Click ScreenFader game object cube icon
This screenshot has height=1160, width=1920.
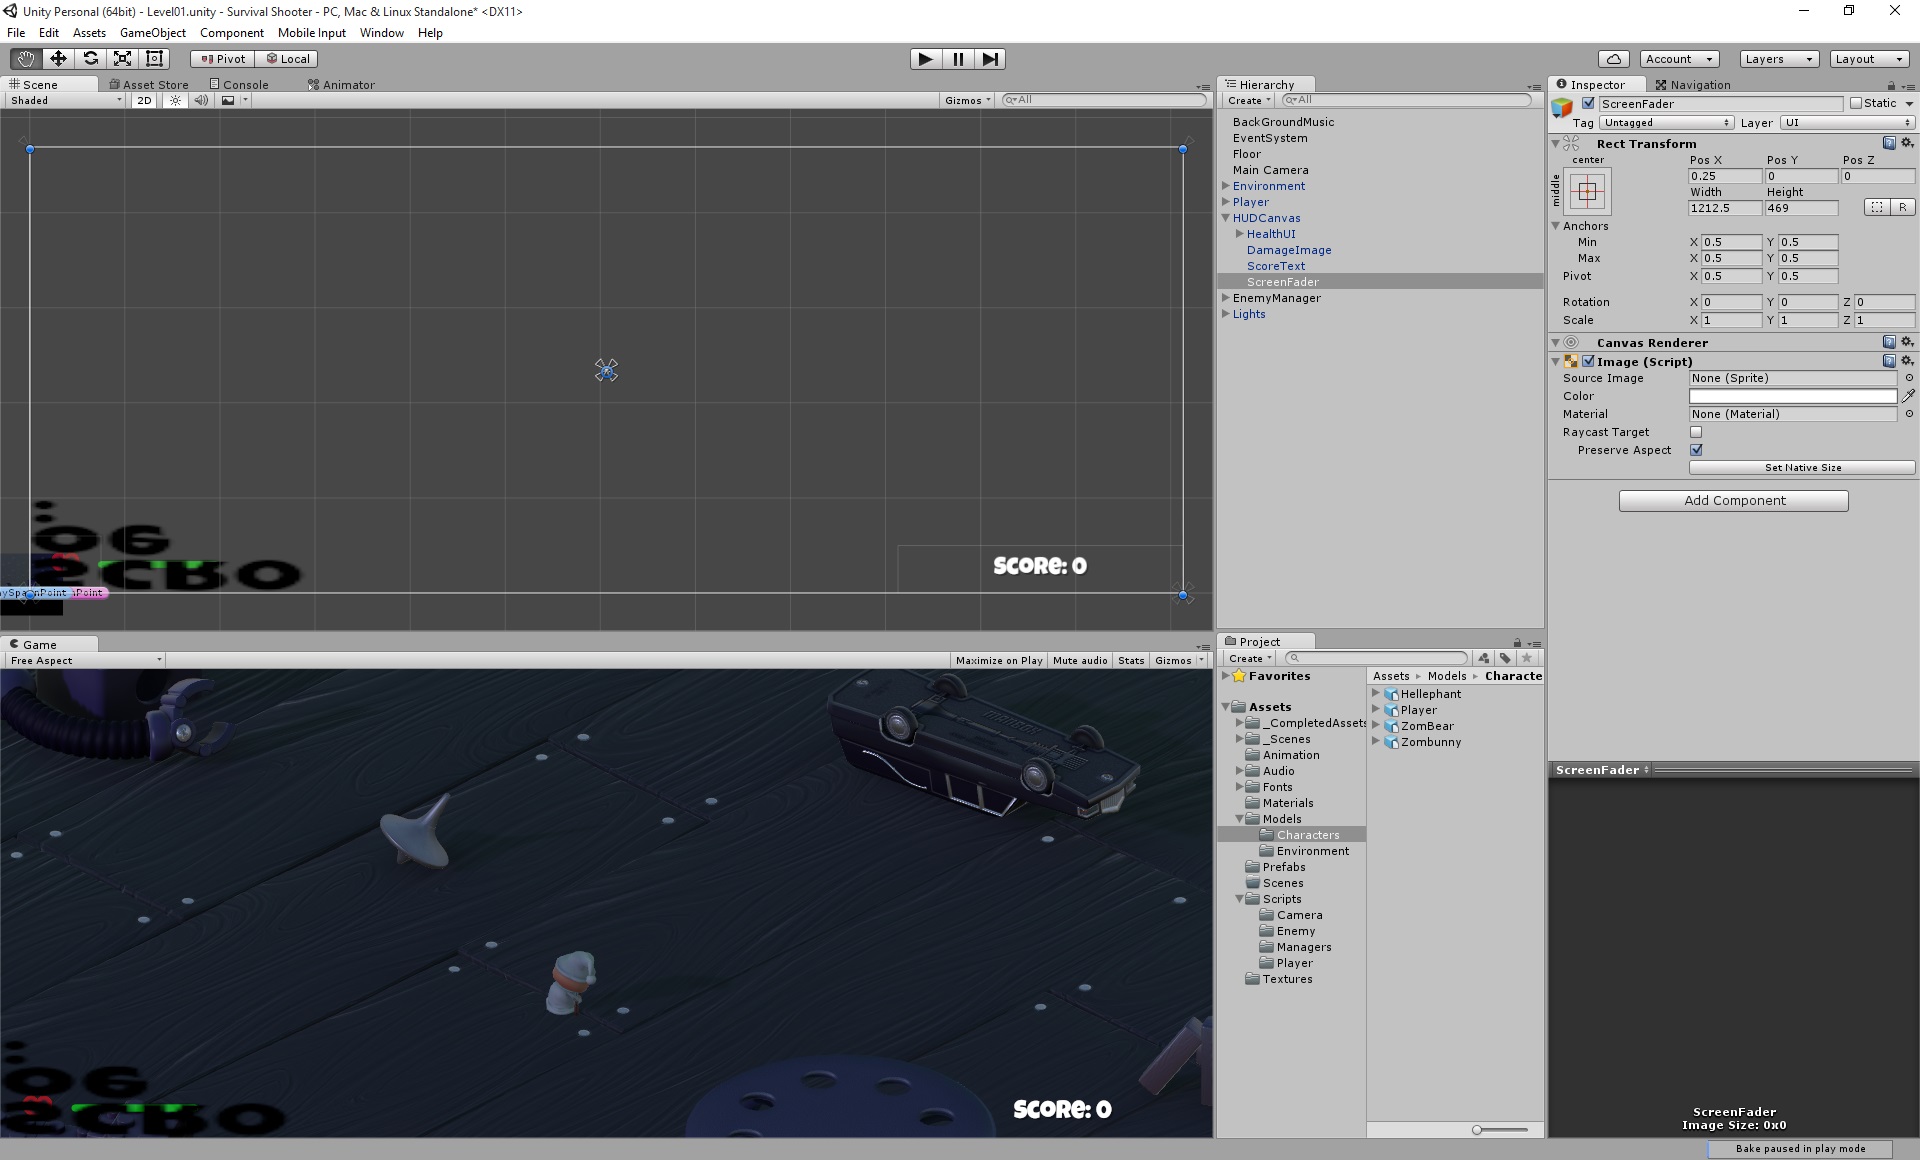tap(1562, 108)
